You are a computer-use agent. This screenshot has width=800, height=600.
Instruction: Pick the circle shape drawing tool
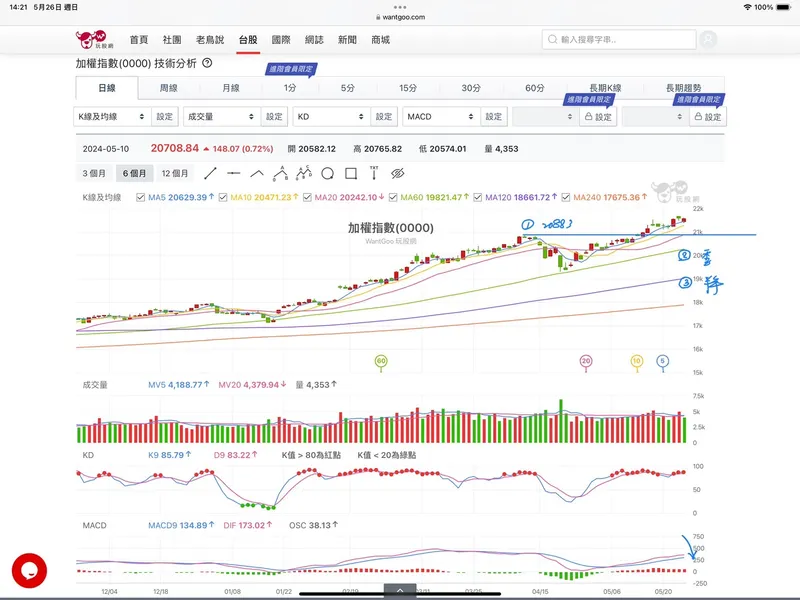[329, 173]
